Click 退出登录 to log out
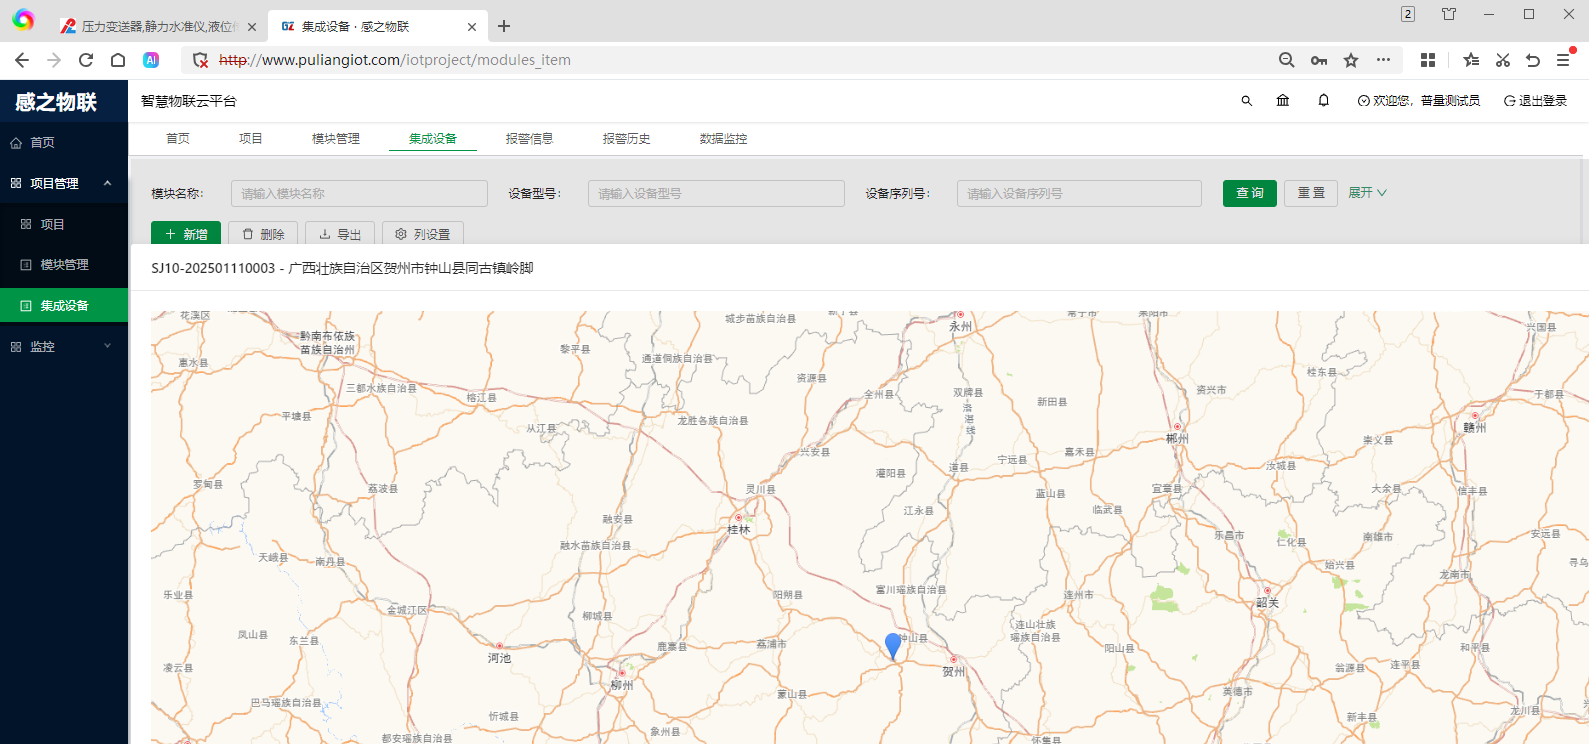1589x744 pixels. (1535, 101)
